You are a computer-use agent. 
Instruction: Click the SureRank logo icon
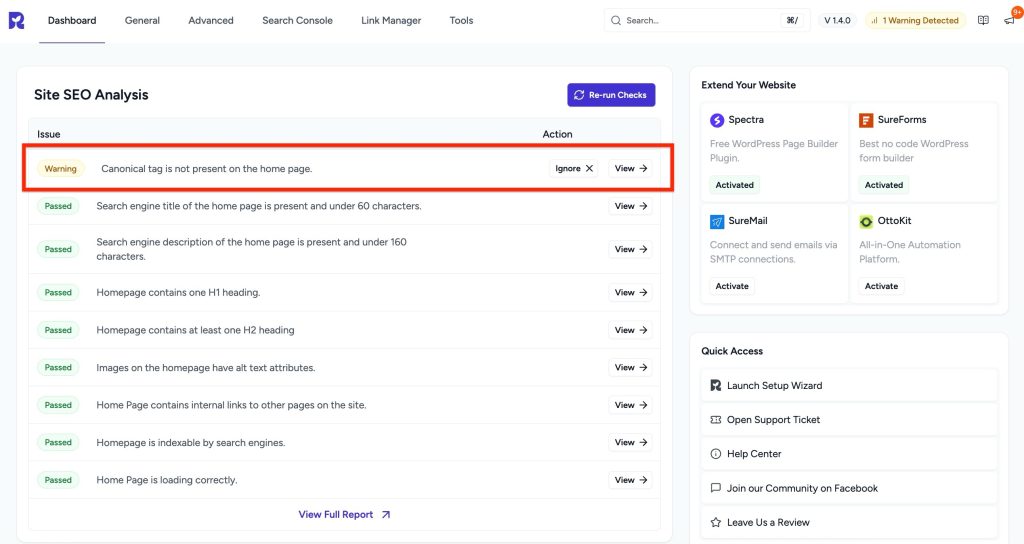pyautogui.click(x=17, y=20)
